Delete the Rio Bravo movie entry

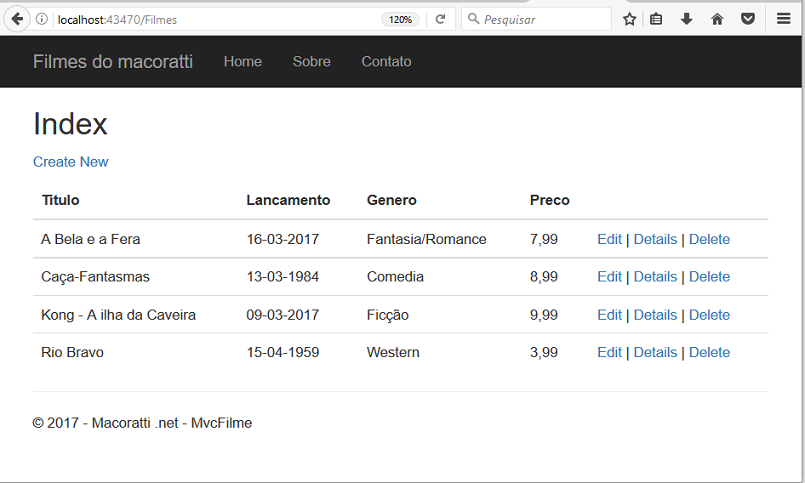click(x=709, y=352)
